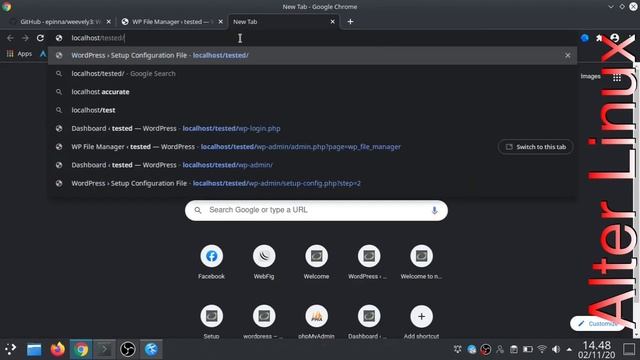The height and width of the screenshot is (360, 640).
Task: Go back using the back arrow
Action: [10, 38]
